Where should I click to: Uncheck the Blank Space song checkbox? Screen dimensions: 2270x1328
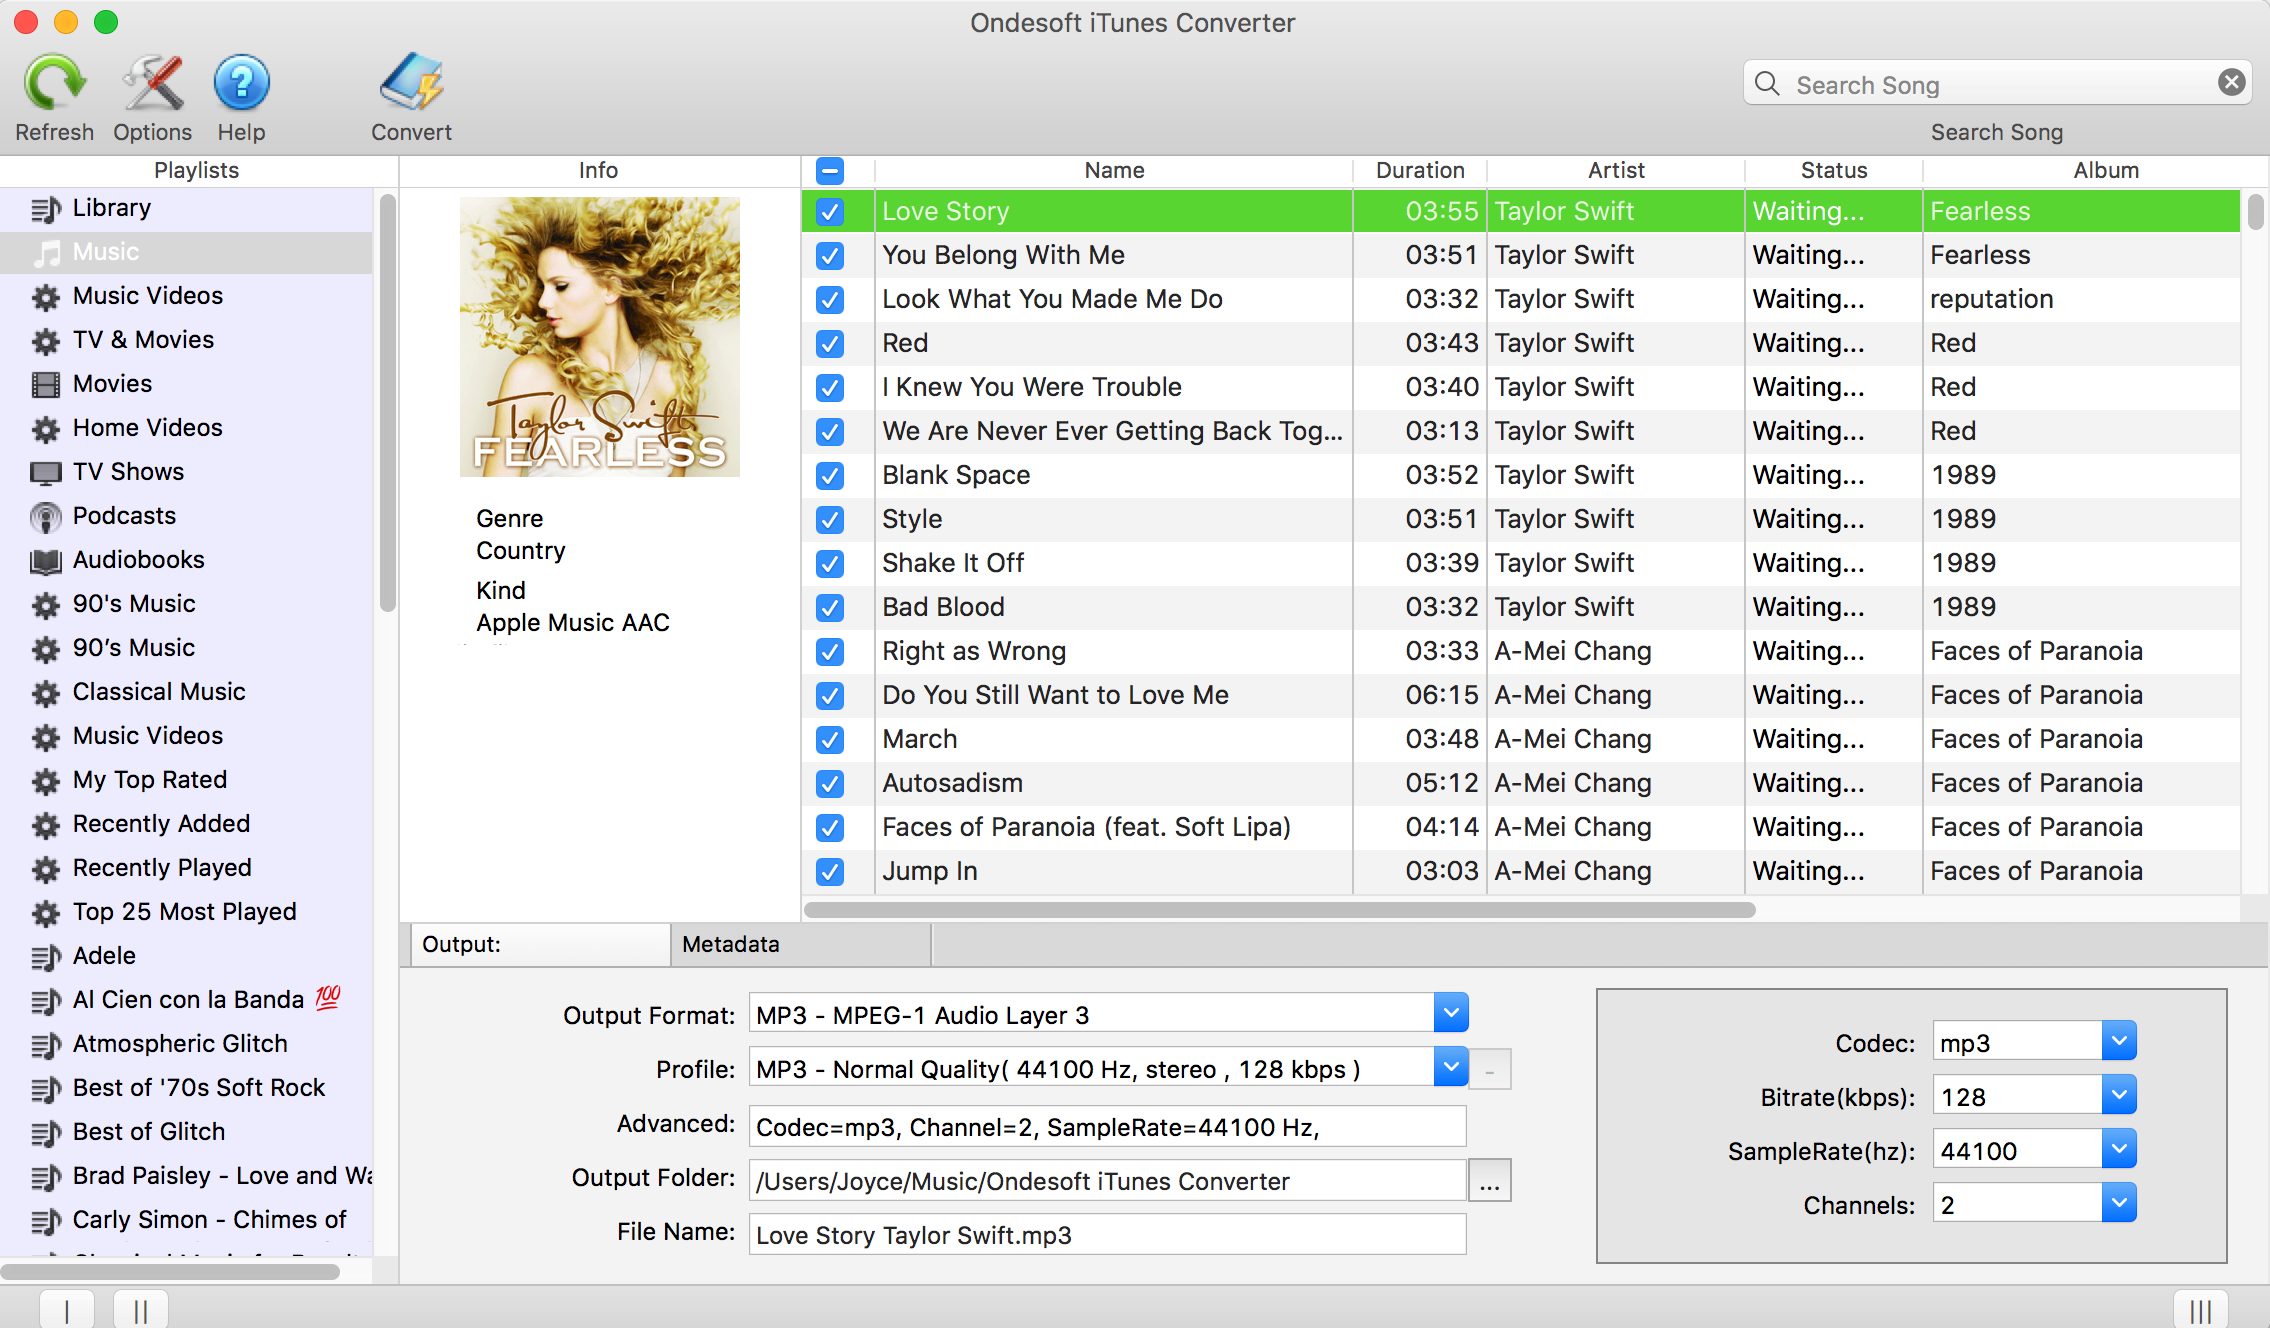(830, 474)
